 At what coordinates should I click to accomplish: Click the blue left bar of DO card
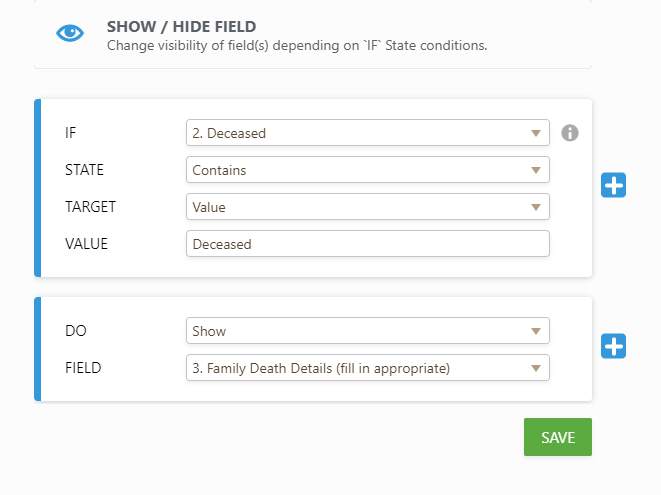(x=38, y=349)
